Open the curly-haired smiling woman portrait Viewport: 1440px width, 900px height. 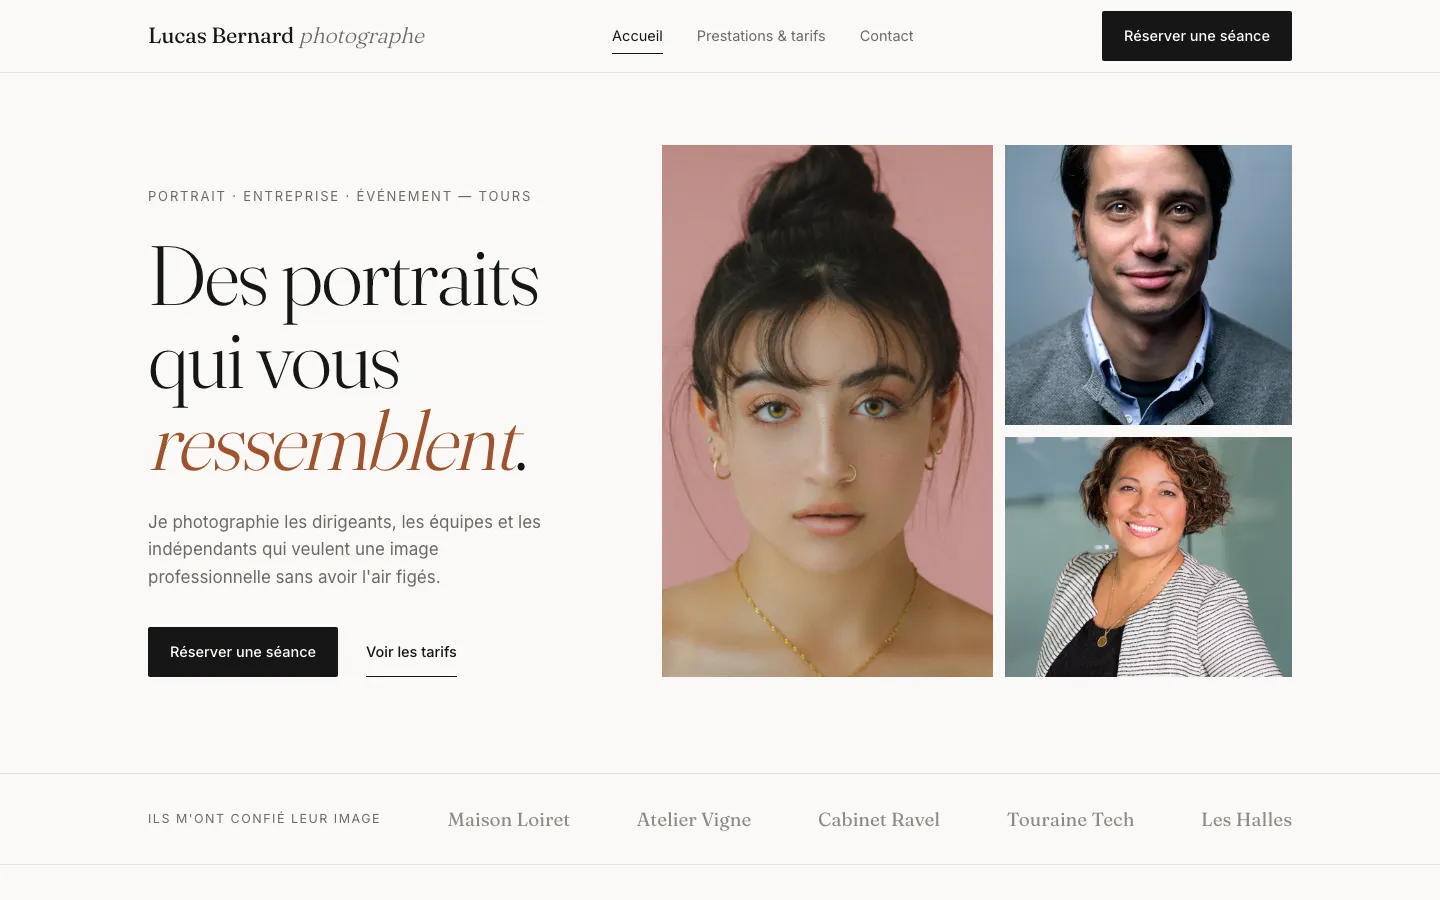pos(1148,557)
